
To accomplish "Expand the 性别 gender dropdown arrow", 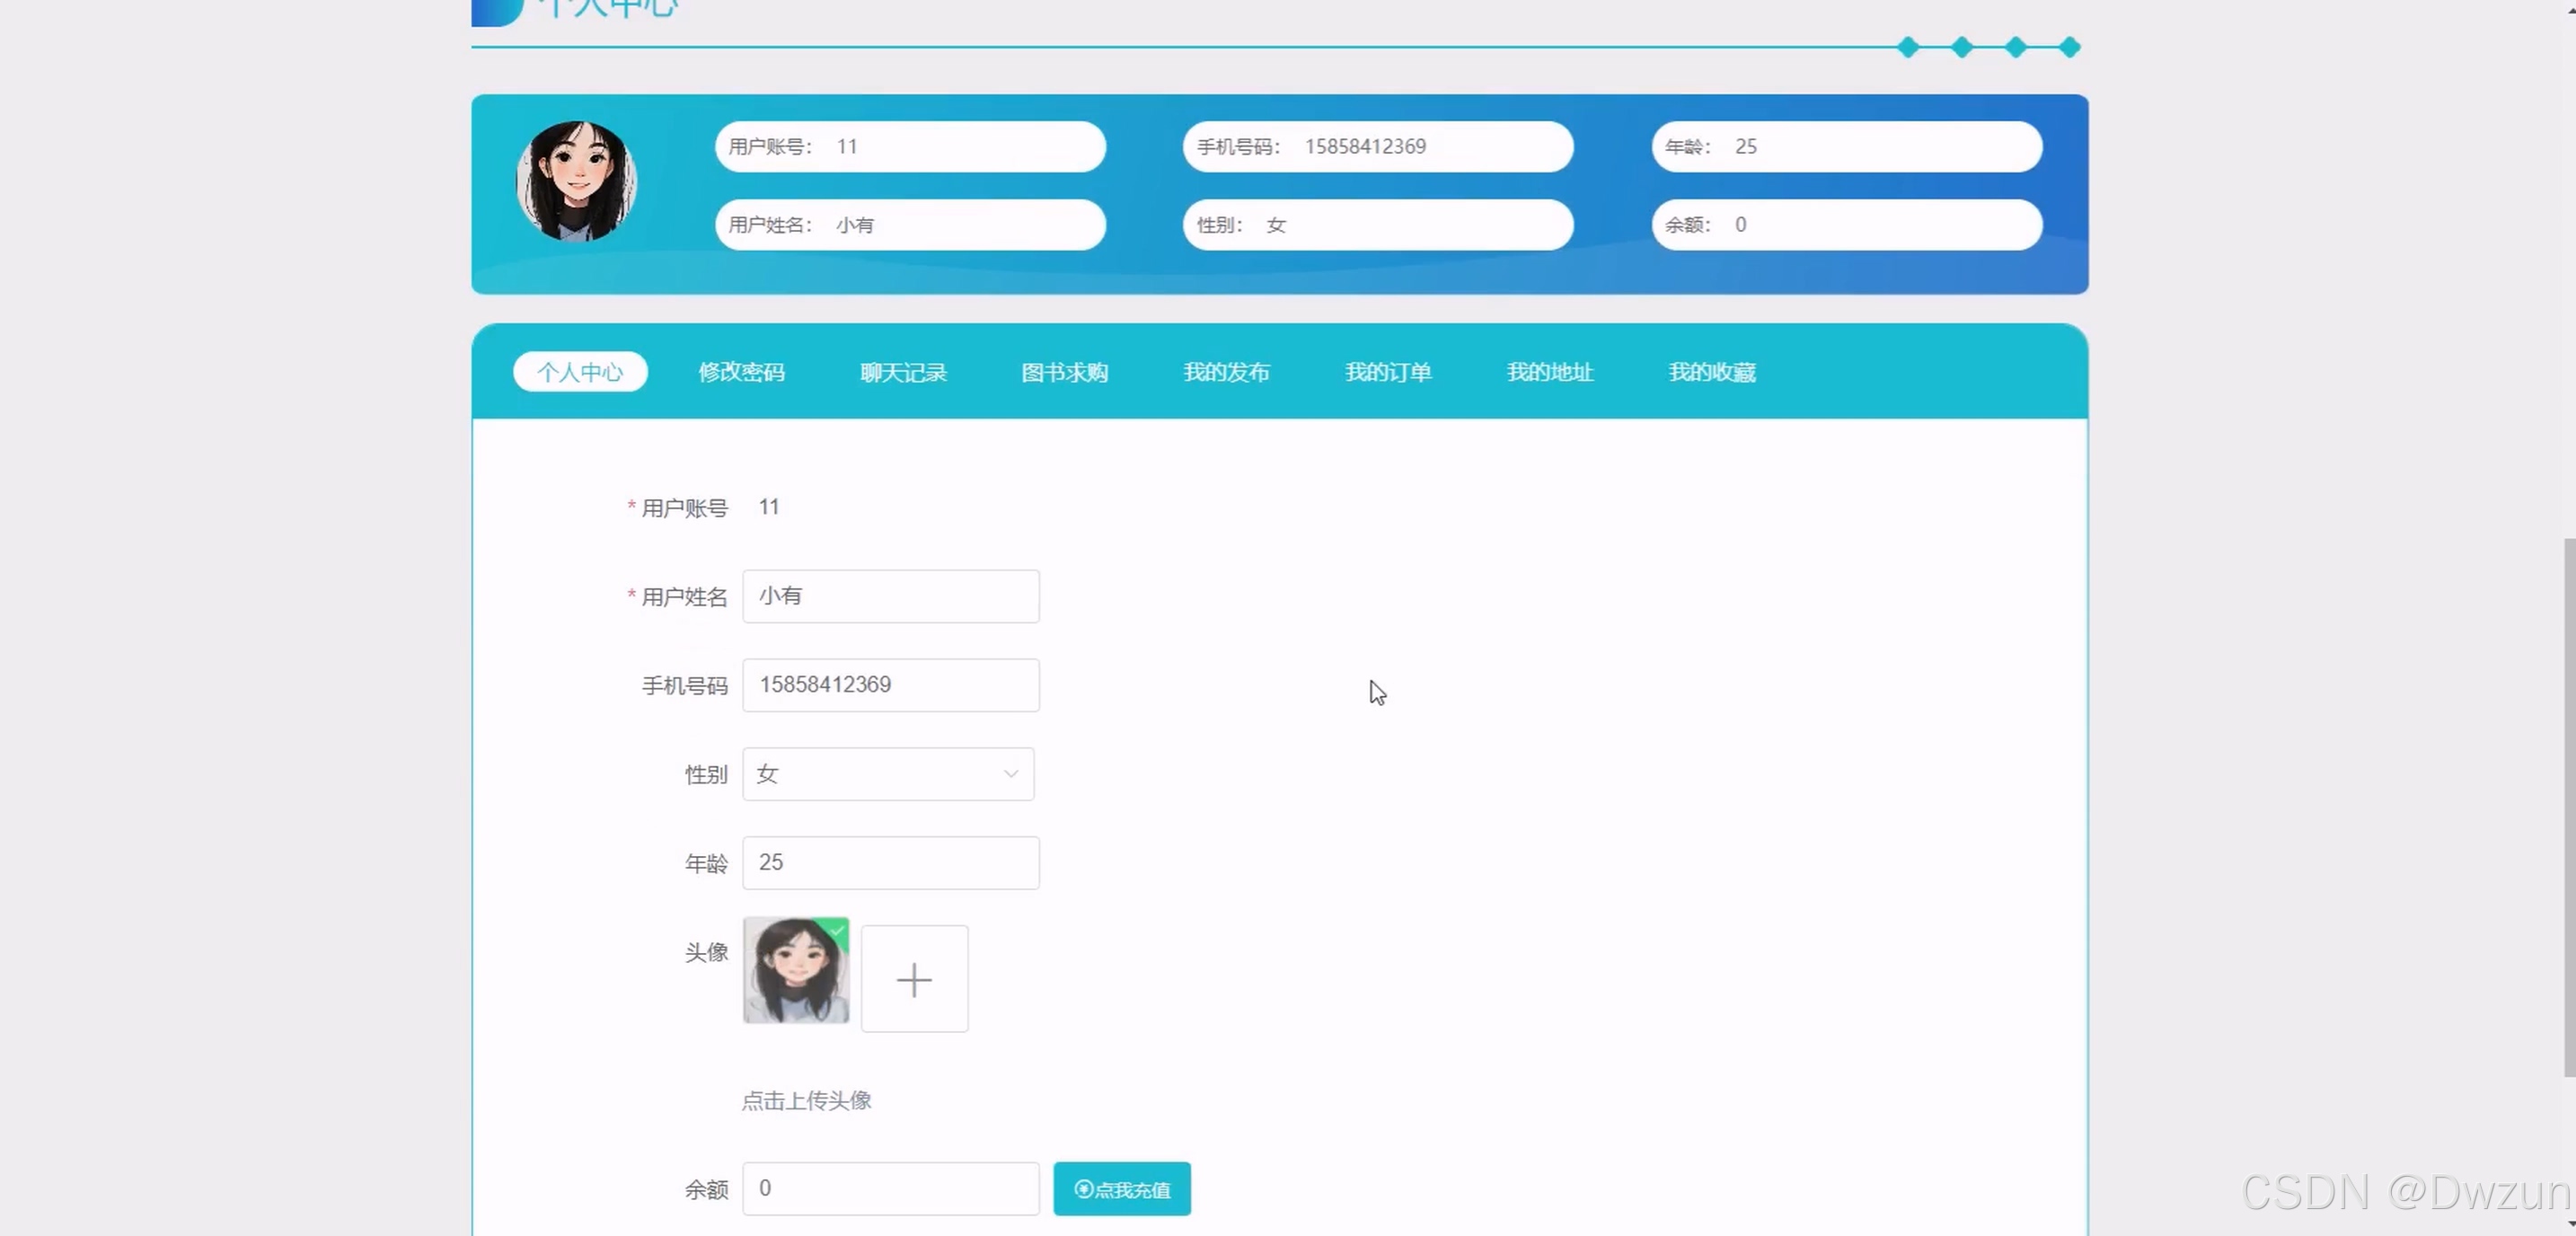I will tap(1010, 774).
